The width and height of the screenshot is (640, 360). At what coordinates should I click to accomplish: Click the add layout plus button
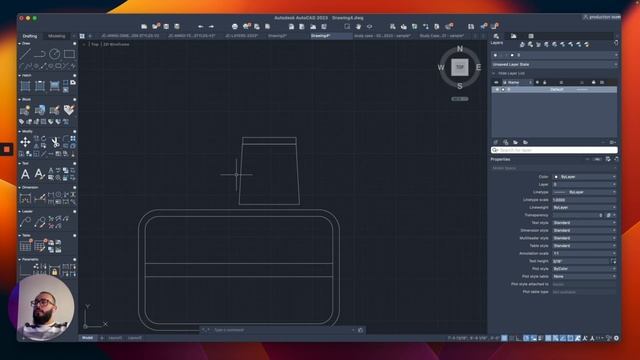pos(102,338)
